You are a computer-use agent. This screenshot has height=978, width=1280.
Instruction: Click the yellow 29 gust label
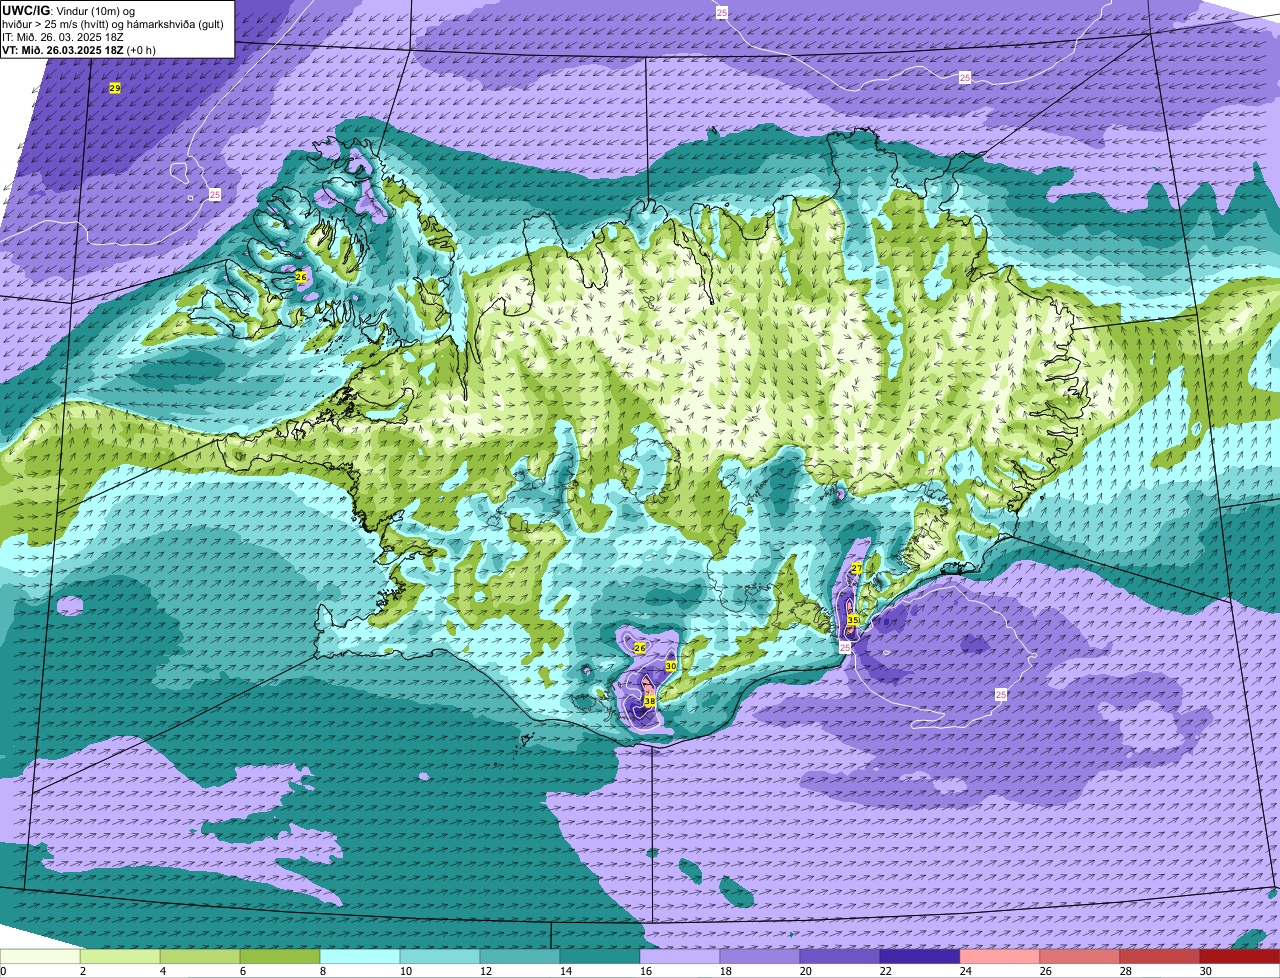[x=115, y=89]
